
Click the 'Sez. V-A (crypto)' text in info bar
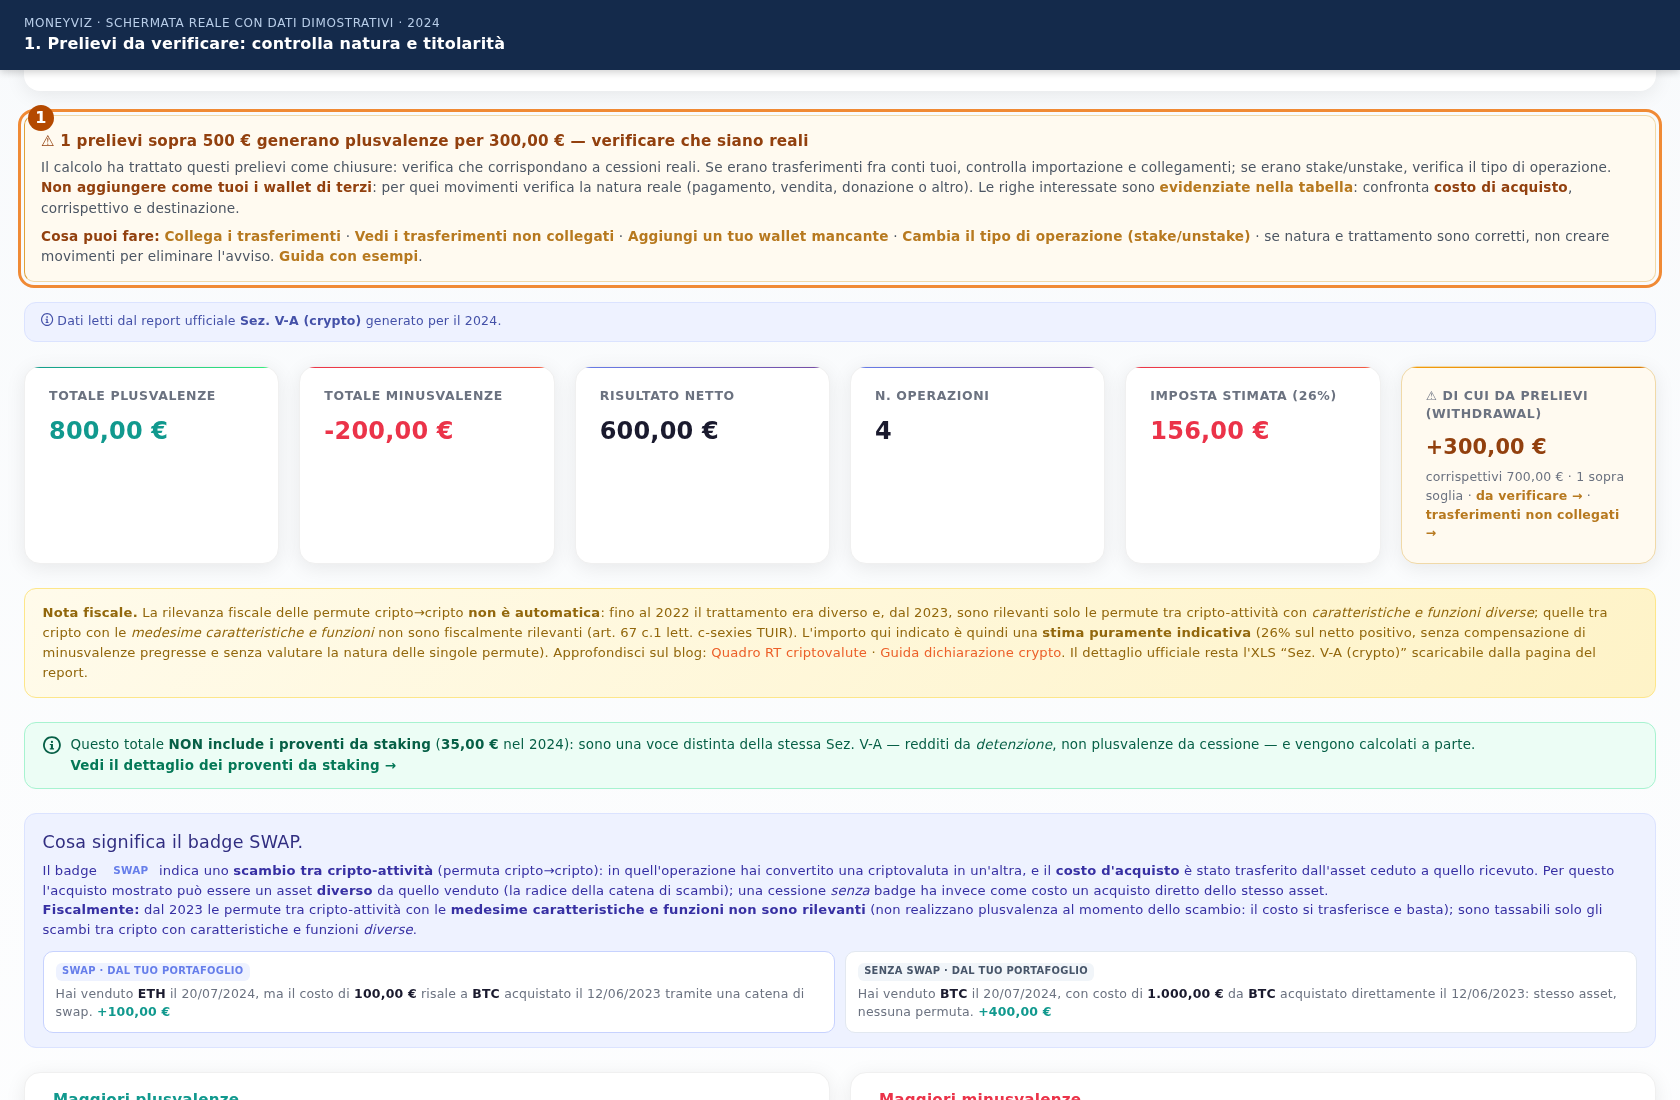[x=300, y=321]
